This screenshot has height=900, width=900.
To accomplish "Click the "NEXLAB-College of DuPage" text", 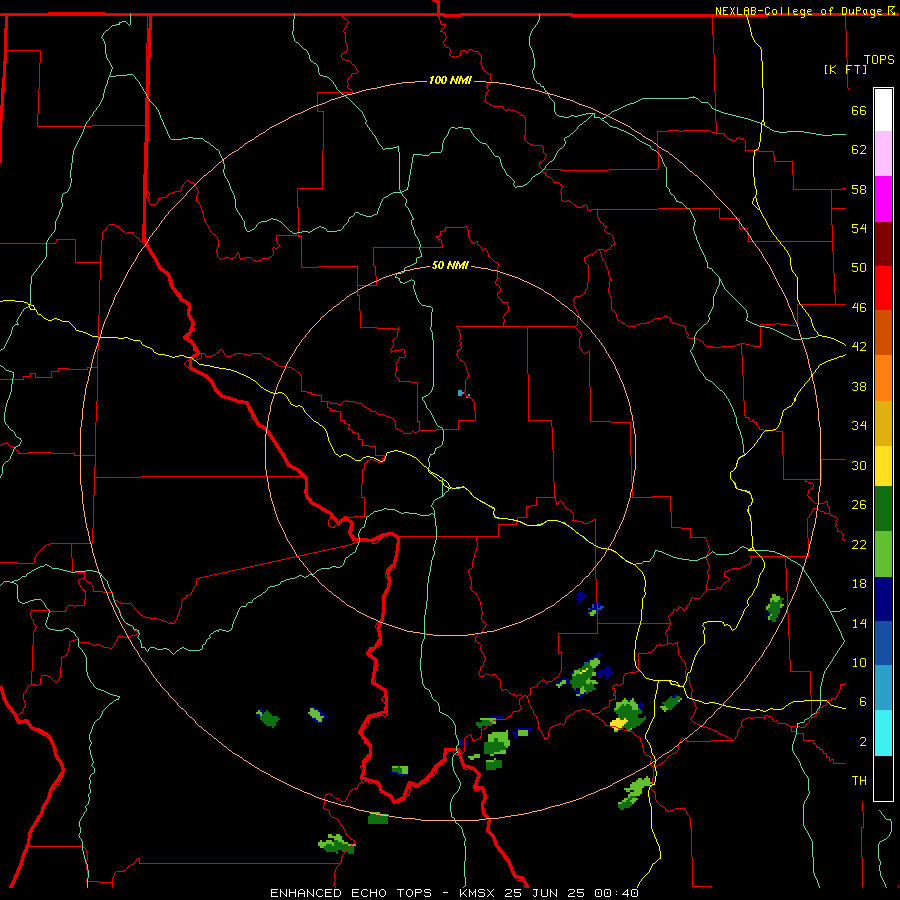I will tap(800, 10).
